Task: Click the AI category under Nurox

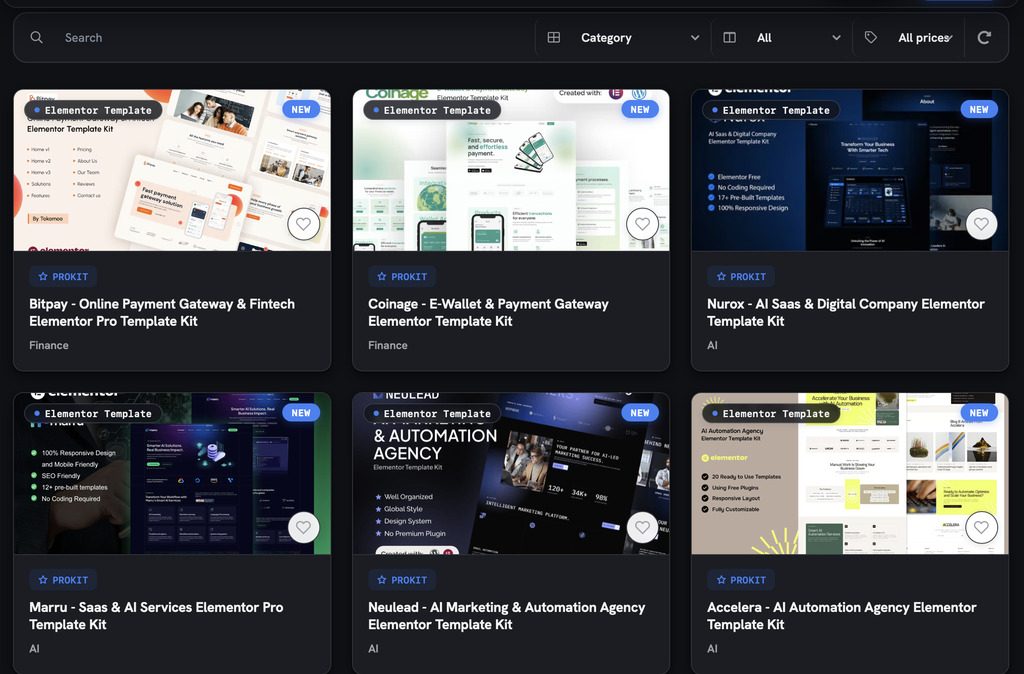Action: pyautogui.click(x=712, y=345)
